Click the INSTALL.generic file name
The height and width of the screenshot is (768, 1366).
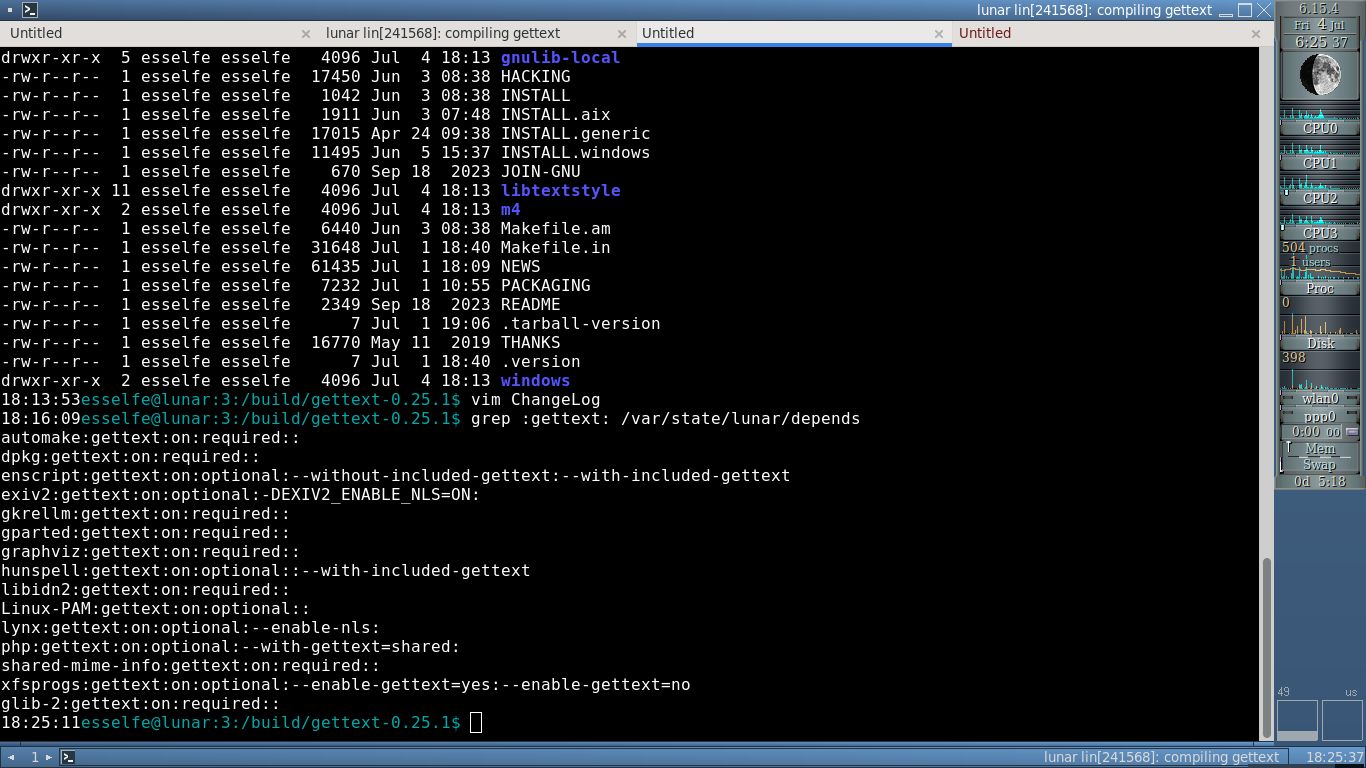pos(575,134)
